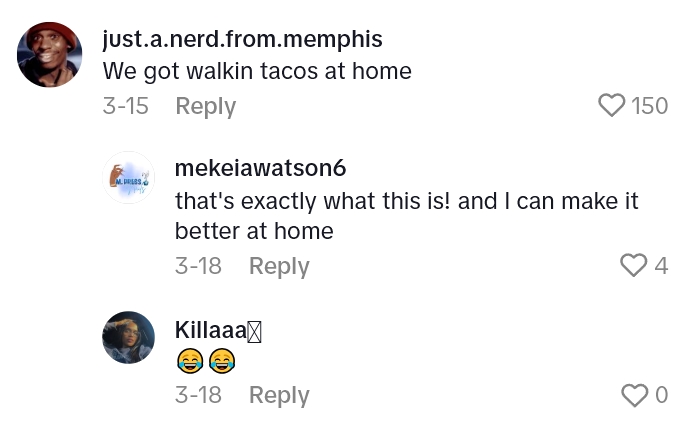Screen dimensions: 678x429
Task: Reply to the walkin tacos comment
Action: (x=205, y=106)
